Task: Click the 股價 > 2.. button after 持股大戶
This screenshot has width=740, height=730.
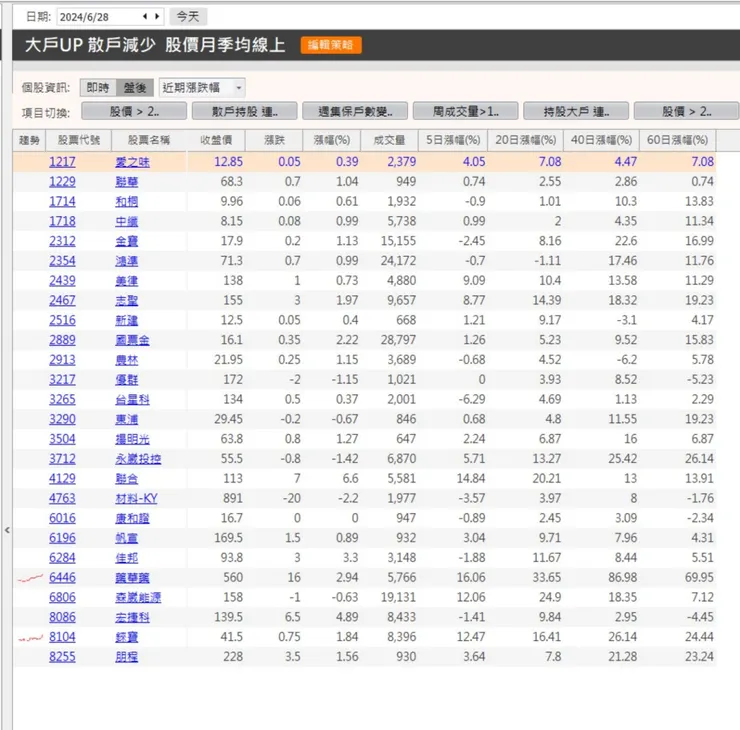Action: (x=686, y=112)
